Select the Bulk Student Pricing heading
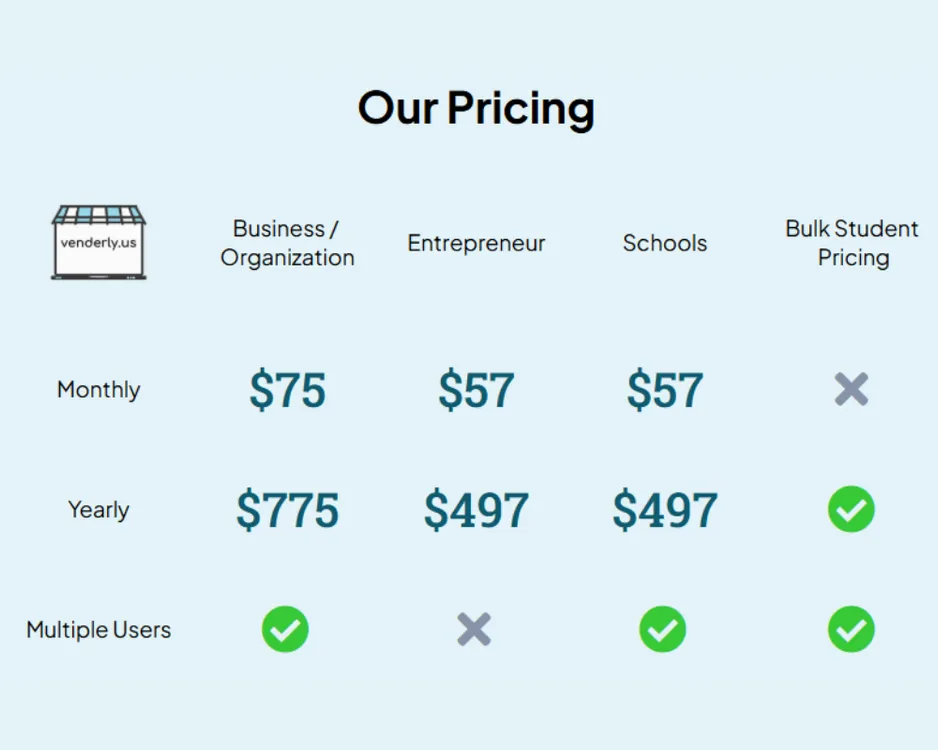The image size is (938, 750). 852,243
